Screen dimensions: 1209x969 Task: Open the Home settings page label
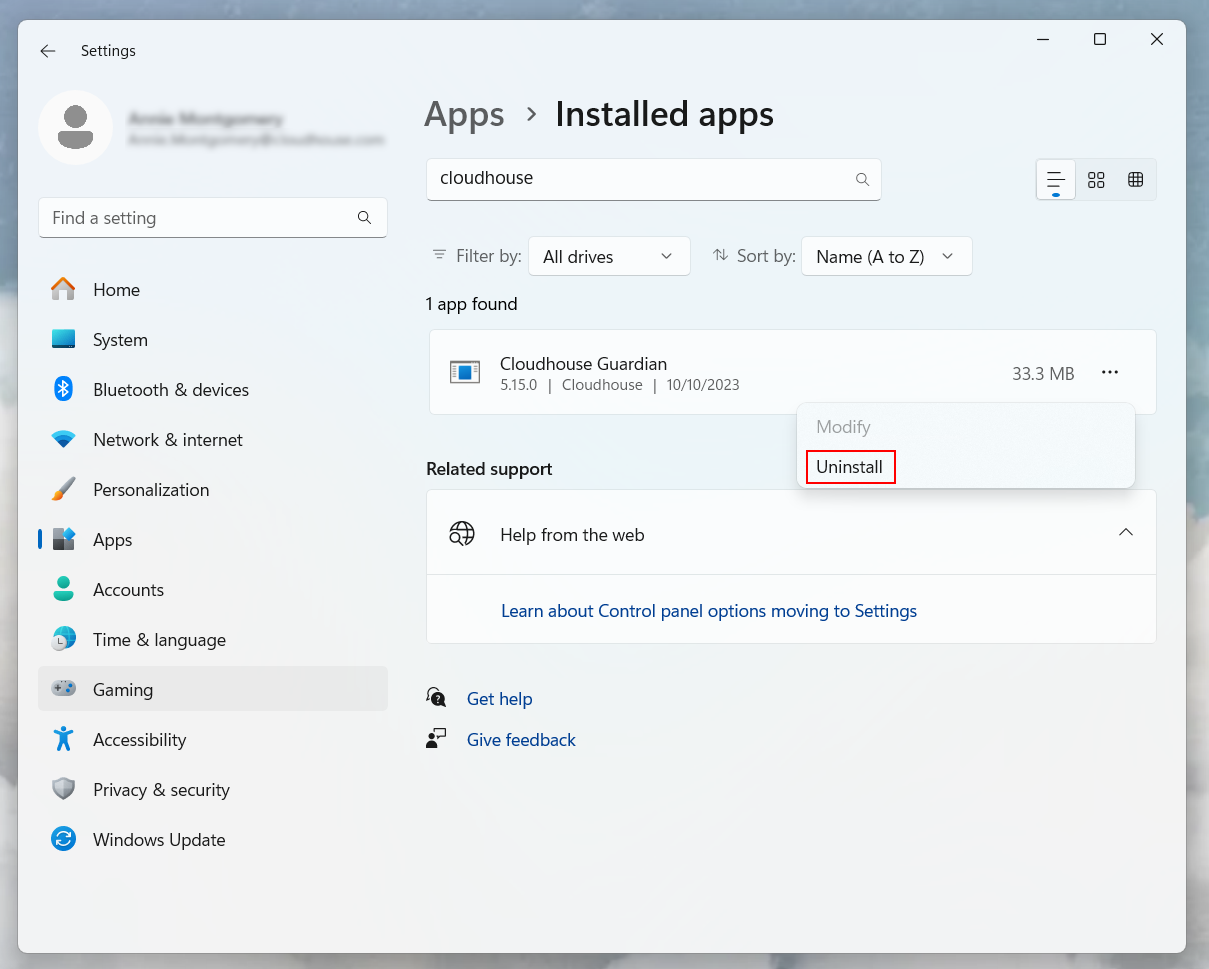coord(116,290)
